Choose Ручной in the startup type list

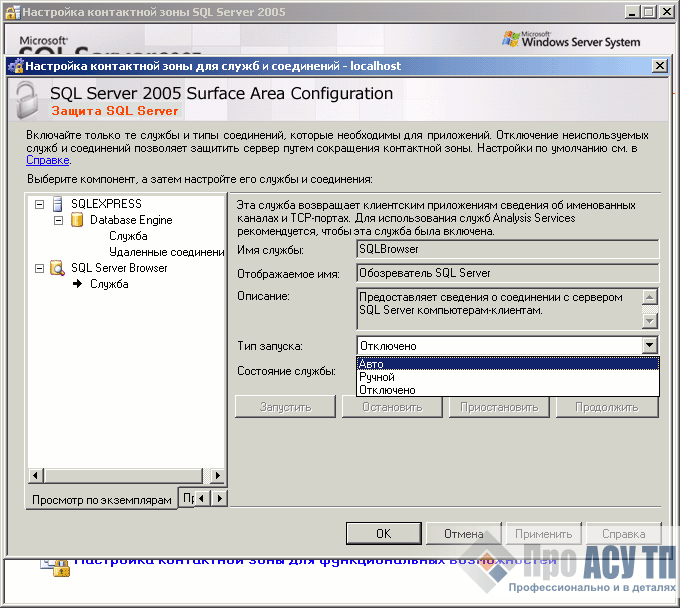(x=507, y=377)
